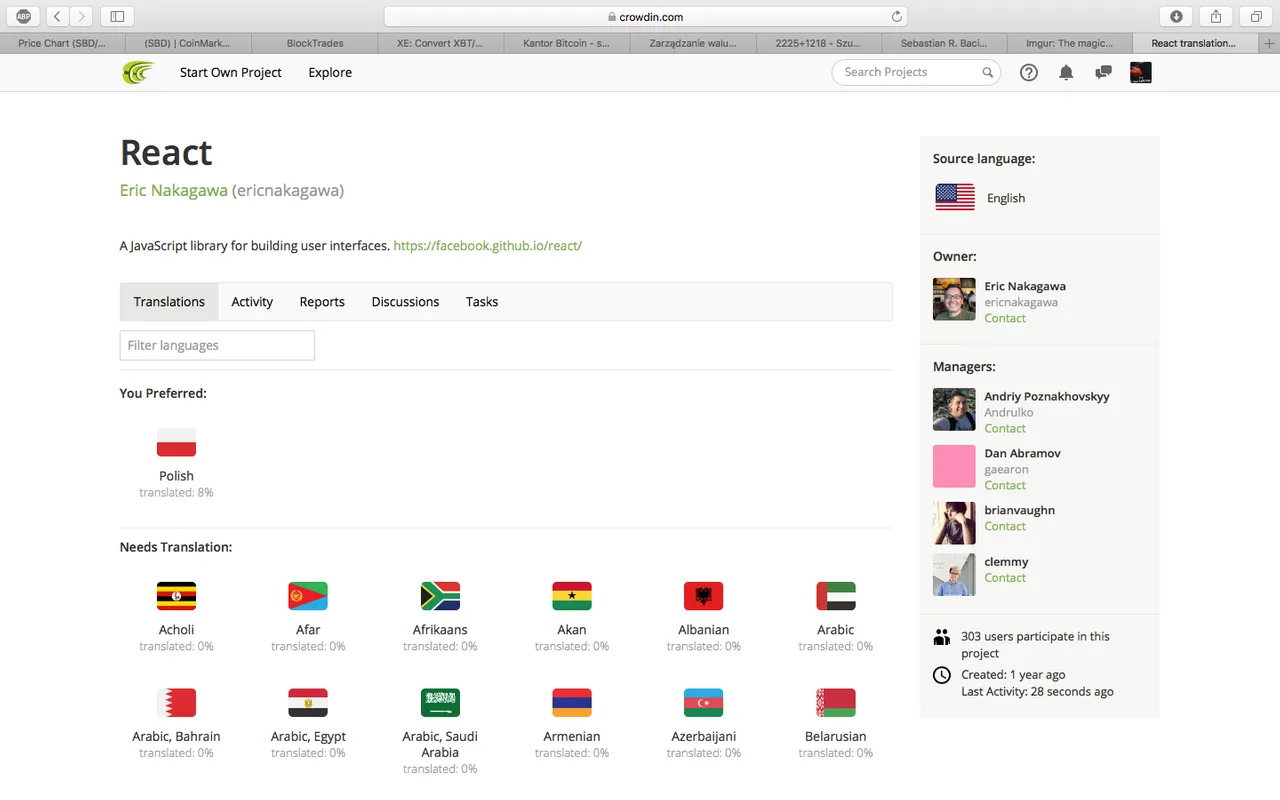
Task: Select the Armenian flag icon
Action: [572, 703]
